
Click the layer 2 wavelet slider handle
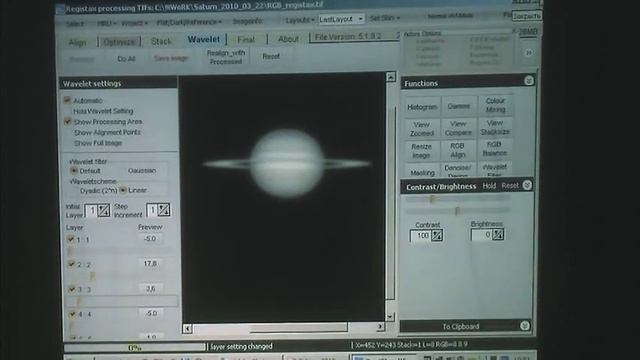pos(93,276)
